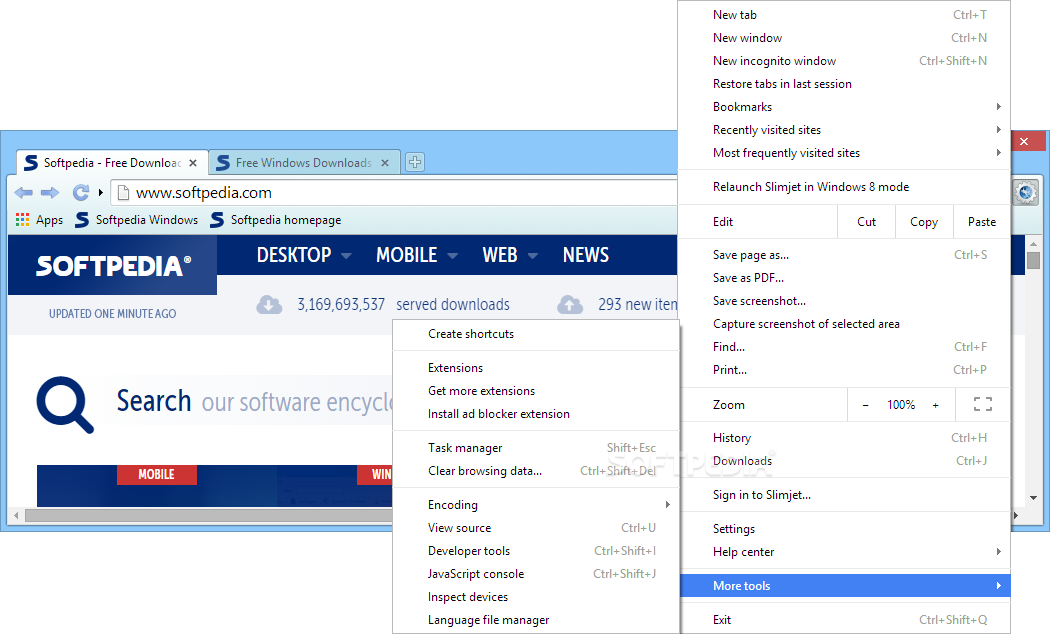
Task: Expand Recently visited sites submenu
Action: pos(844,130)
